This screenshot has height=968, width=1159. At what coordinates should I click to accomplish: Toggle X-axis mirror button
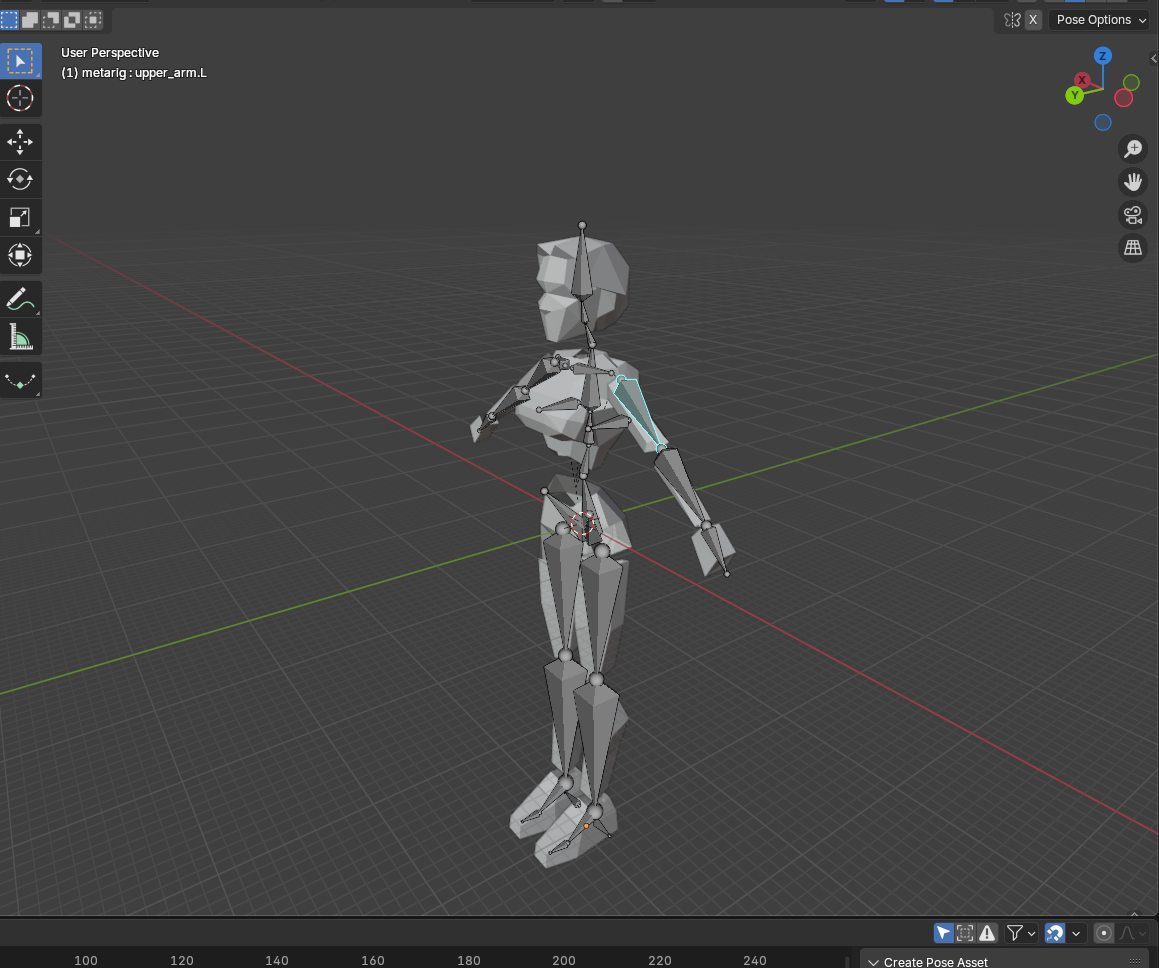[x=1033, y=20]
